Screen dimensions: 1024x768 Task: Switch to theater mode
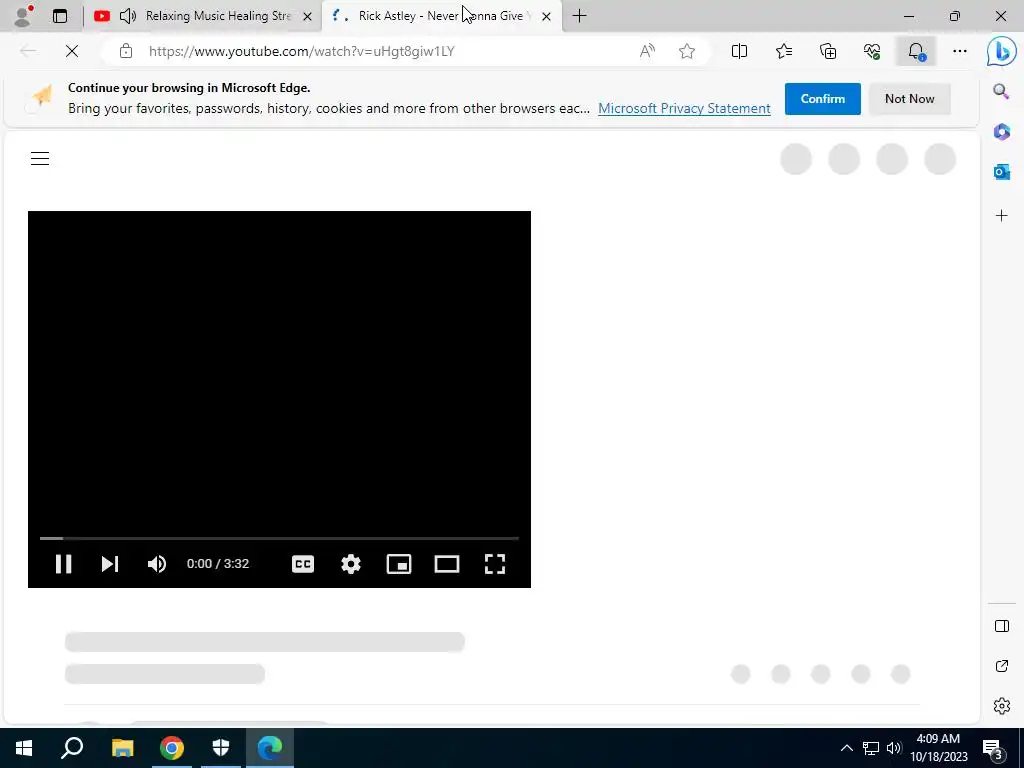click(x=447, y=564)
